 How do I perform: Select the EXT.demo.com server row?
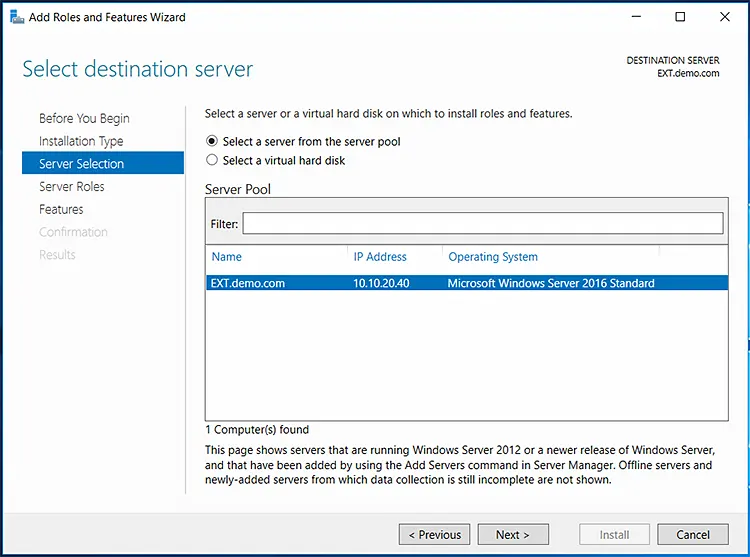click(x=467, y=283)
